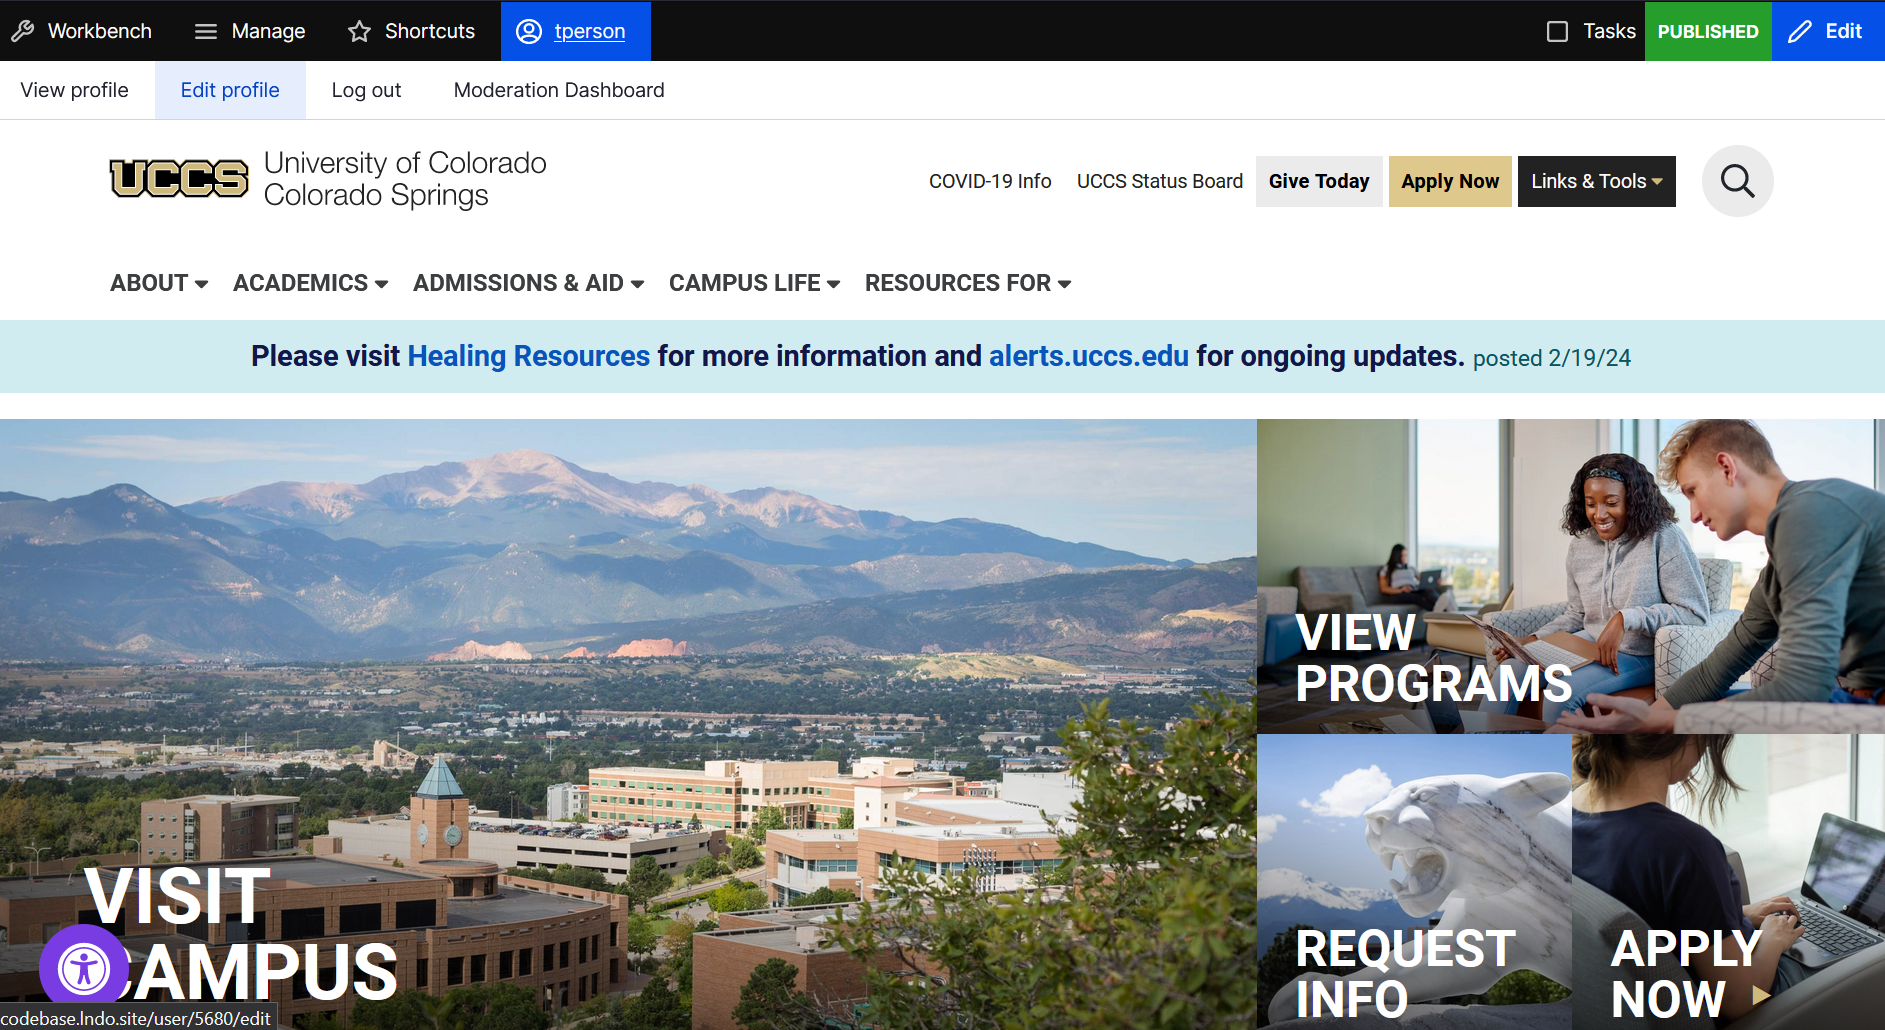This screenshot has height=1030, width=1885.
Task: Open the Apply Now photo tile
Action: point(1728,882)
